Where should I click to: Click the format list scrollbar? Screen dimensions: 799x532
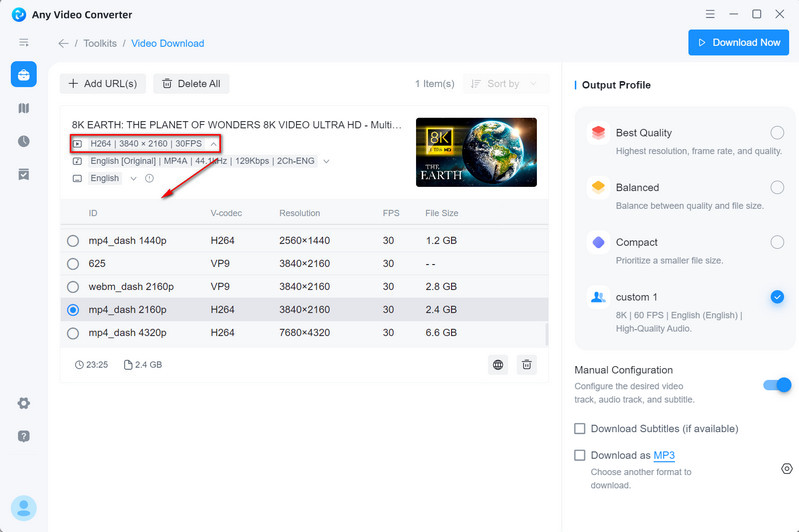click(x=547, y=334)
